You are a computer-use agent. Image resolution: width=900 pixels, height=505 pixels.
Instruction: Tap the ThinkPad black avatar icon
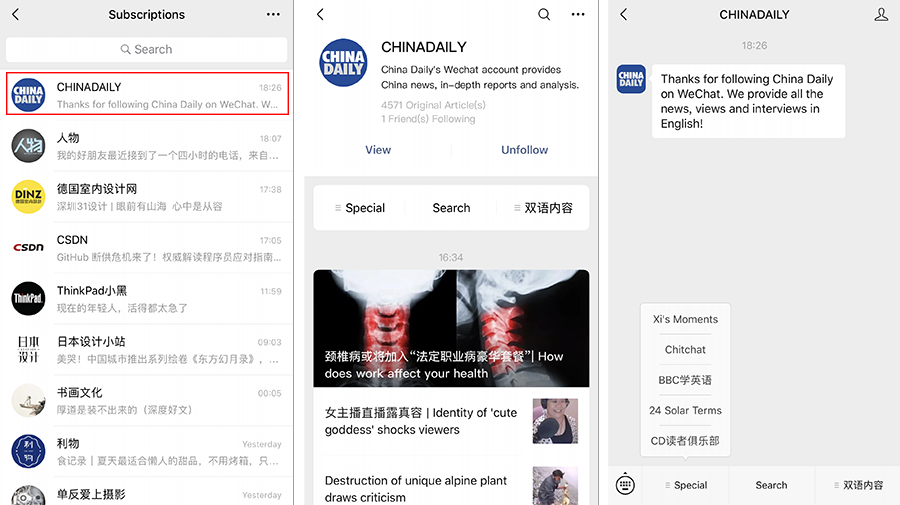point(28,298)
